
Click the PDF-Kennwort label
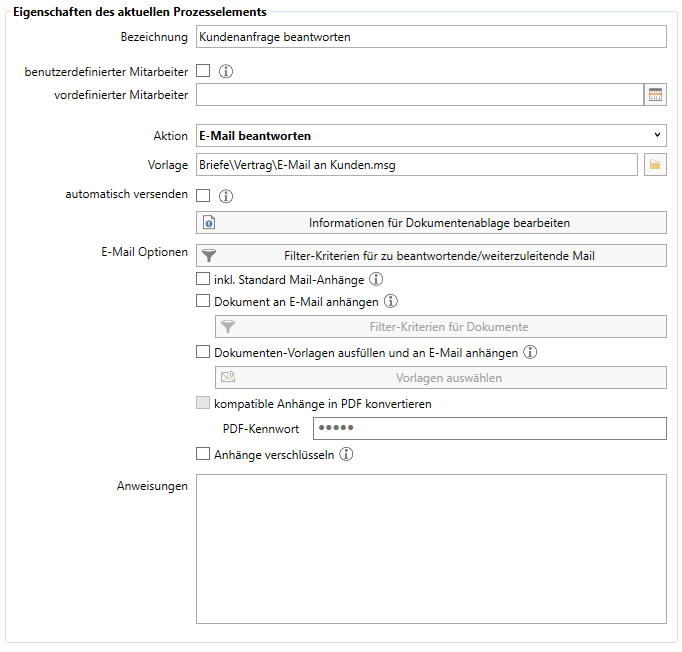[261, 429]
